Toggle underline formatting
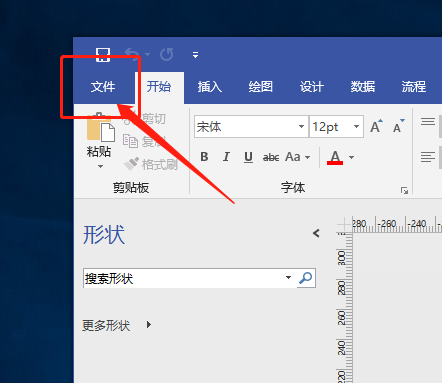Screen dimensions: 442x383 [x=248, y=157]
